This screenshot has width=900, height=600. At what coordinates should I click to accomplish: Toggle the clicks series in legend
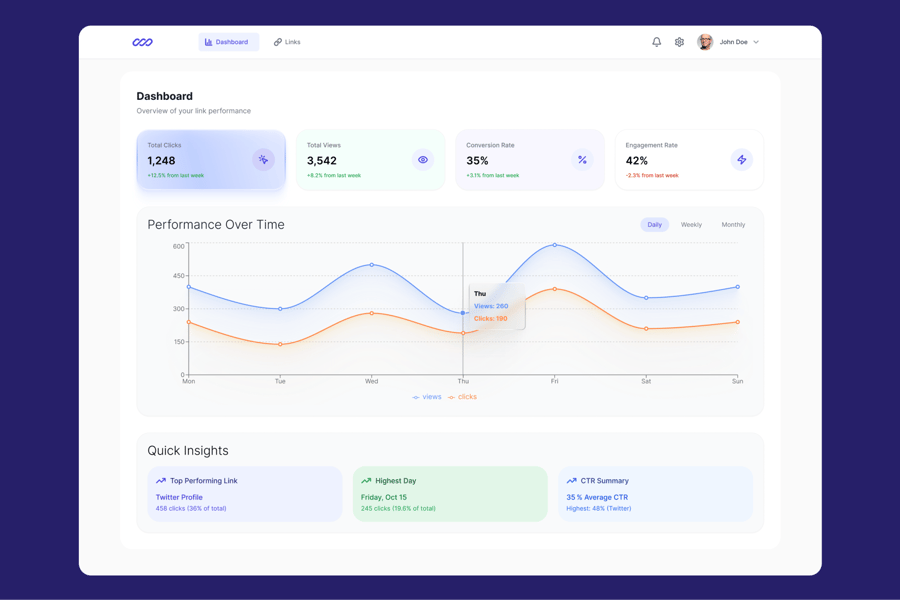click(462, 397)
